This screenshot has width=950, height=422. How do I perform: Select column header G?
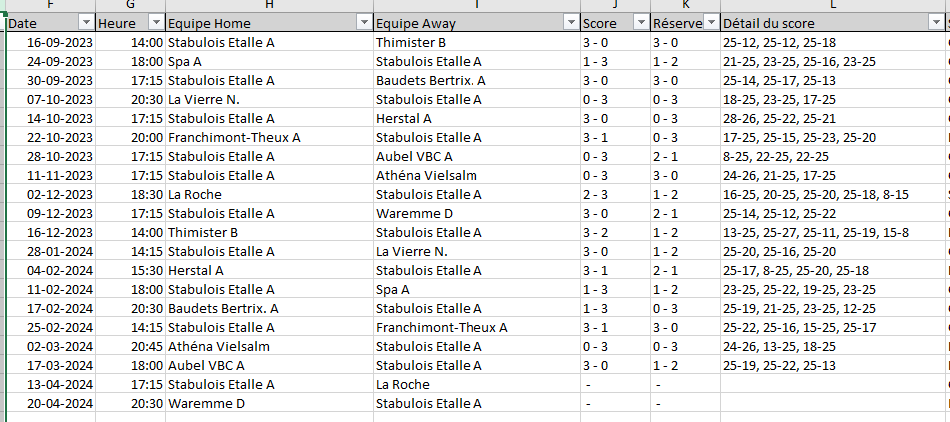click(130, 5)
